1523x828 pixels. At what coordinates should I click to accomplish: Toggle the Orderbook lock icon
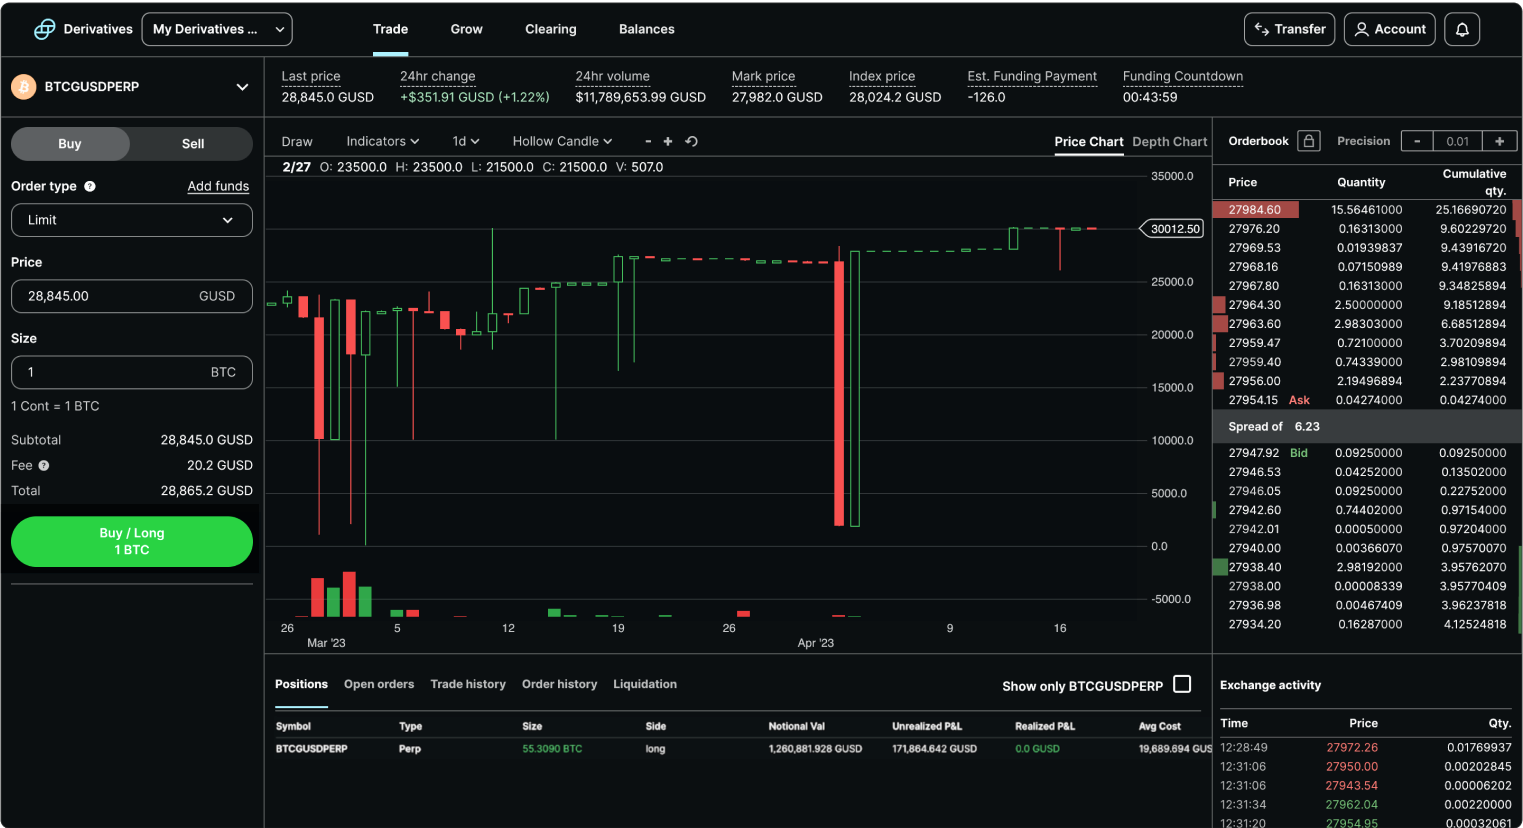click(1309, 141)
